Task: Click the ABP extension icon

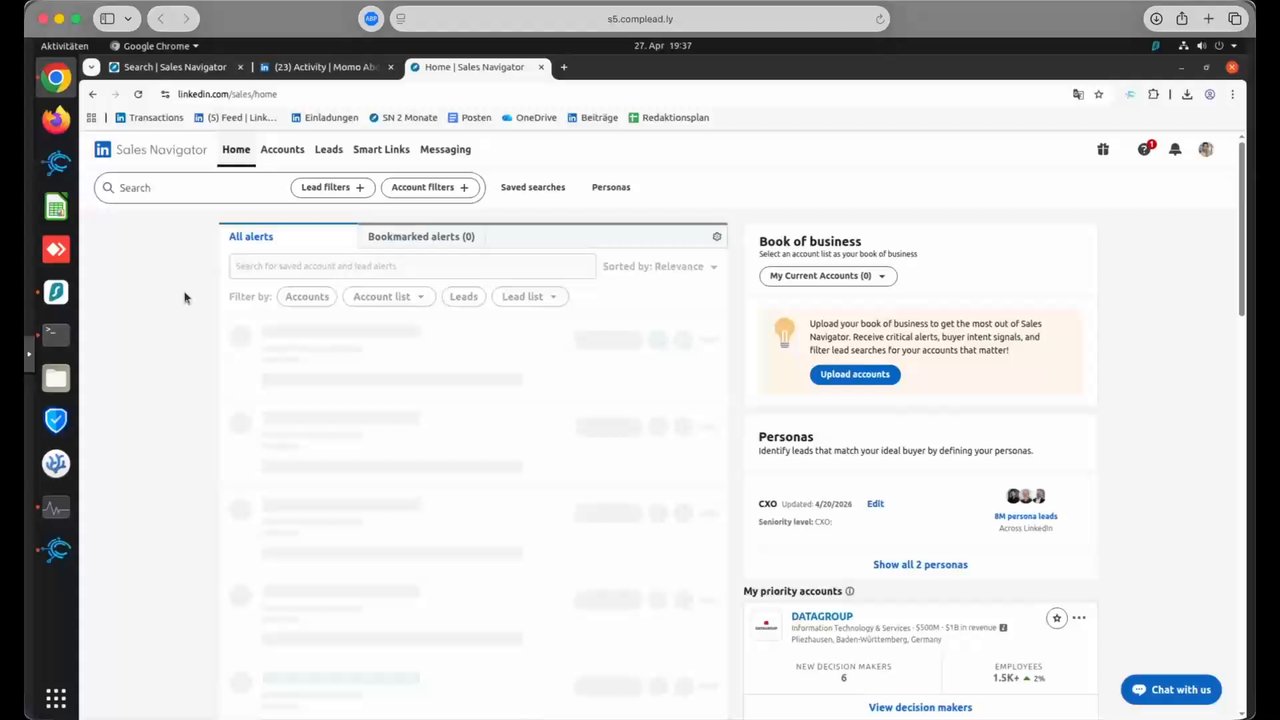Action: coord(371,18)
